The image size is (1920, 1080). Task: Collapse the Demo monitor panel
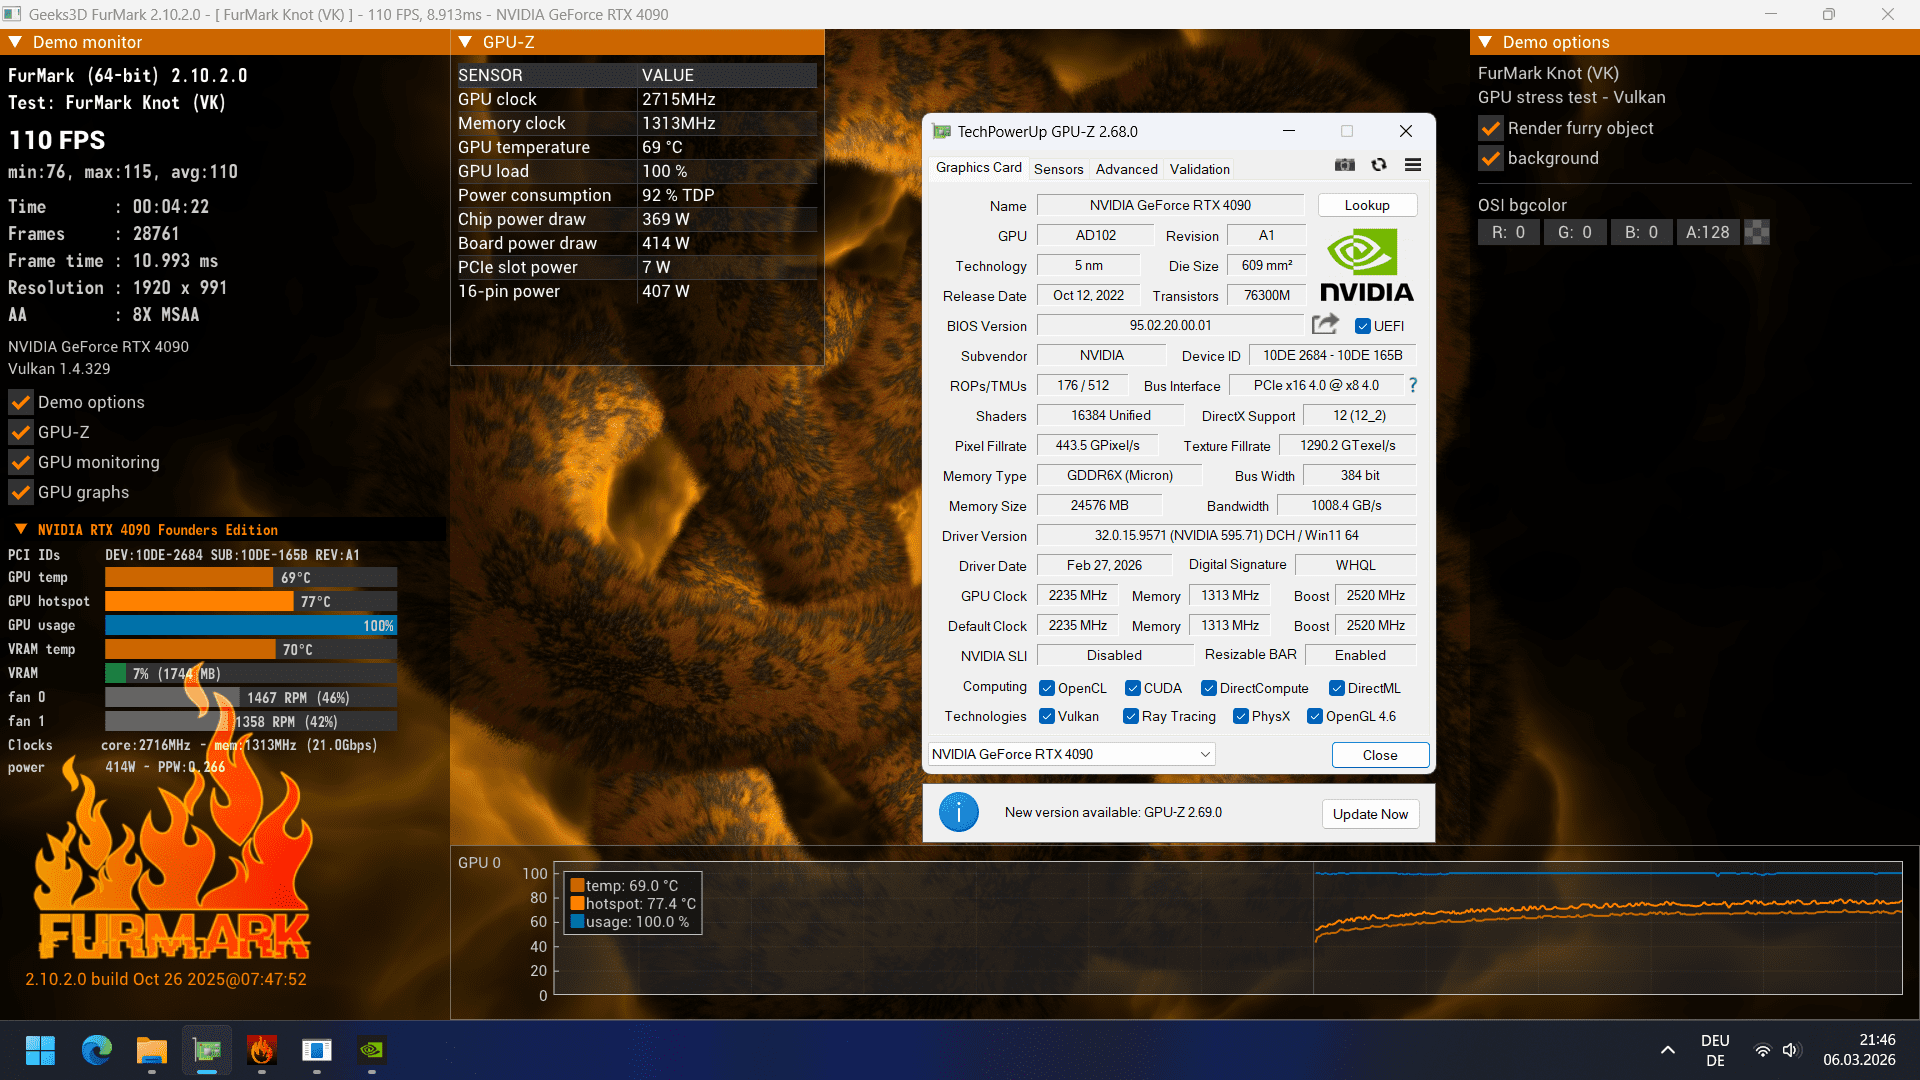click(16, 42)
